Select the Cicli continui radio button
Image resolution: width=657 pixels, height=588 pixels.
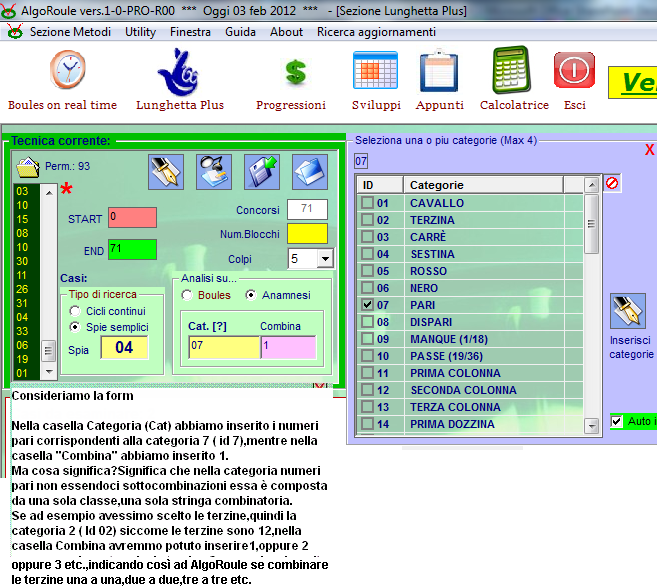click(x=75, y=311)
